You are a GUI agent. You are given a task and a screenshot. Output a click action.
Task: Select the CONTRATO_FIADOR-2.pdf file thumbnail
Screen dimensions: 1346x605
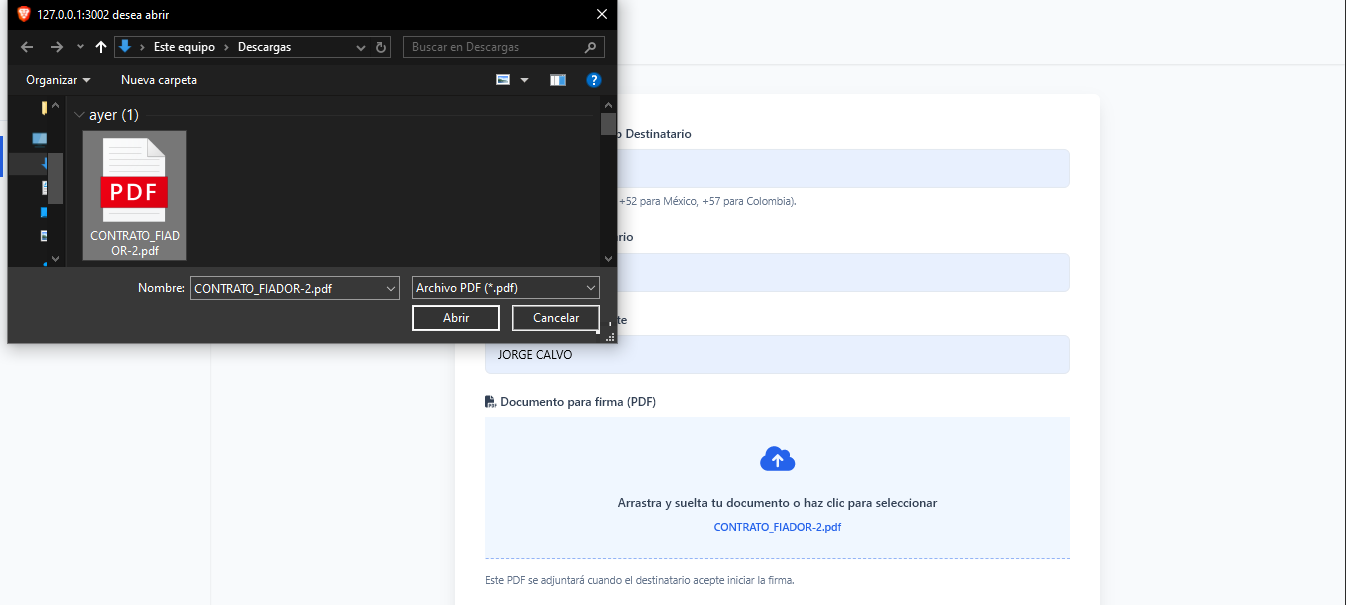pos(135,195)
